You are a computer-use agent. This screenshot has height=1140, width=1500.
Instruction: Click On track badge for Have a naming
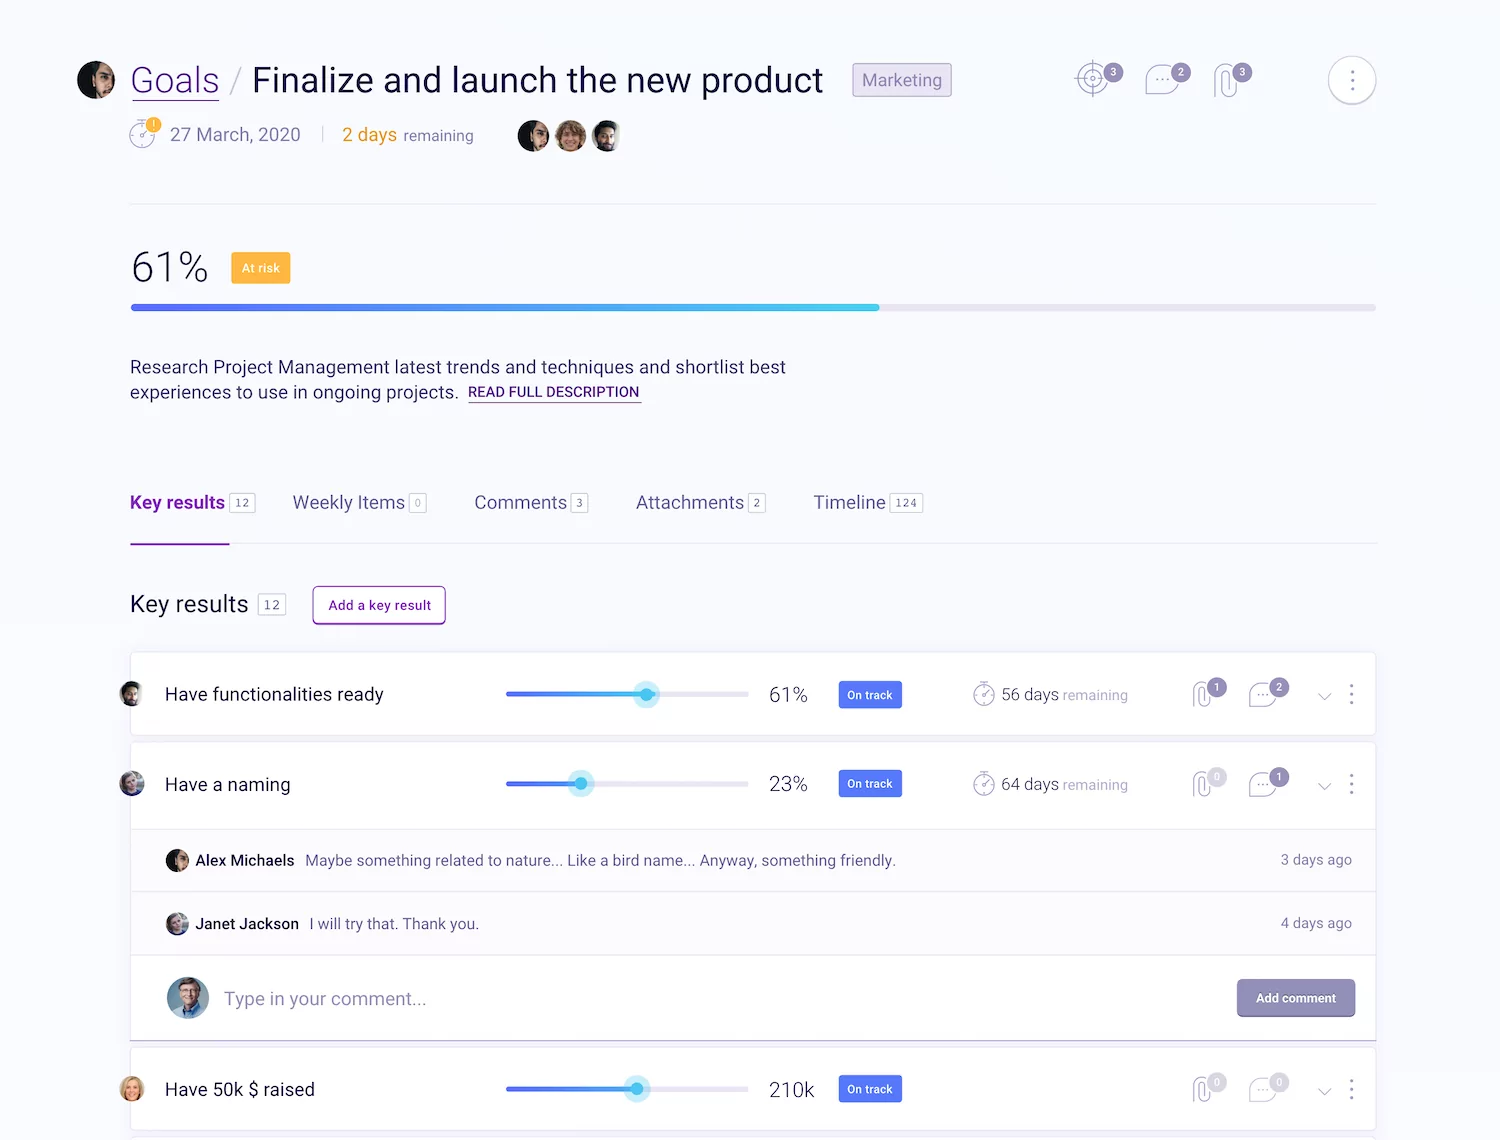click(870, 784)
